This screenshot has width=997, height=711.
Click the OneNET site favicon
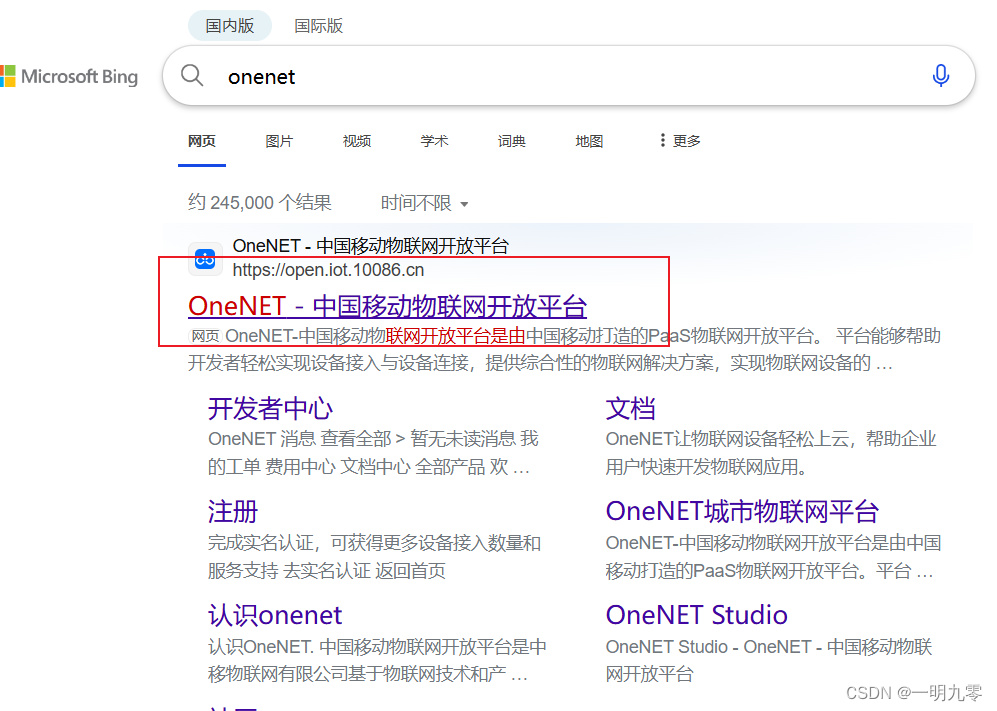pos(205,259)
